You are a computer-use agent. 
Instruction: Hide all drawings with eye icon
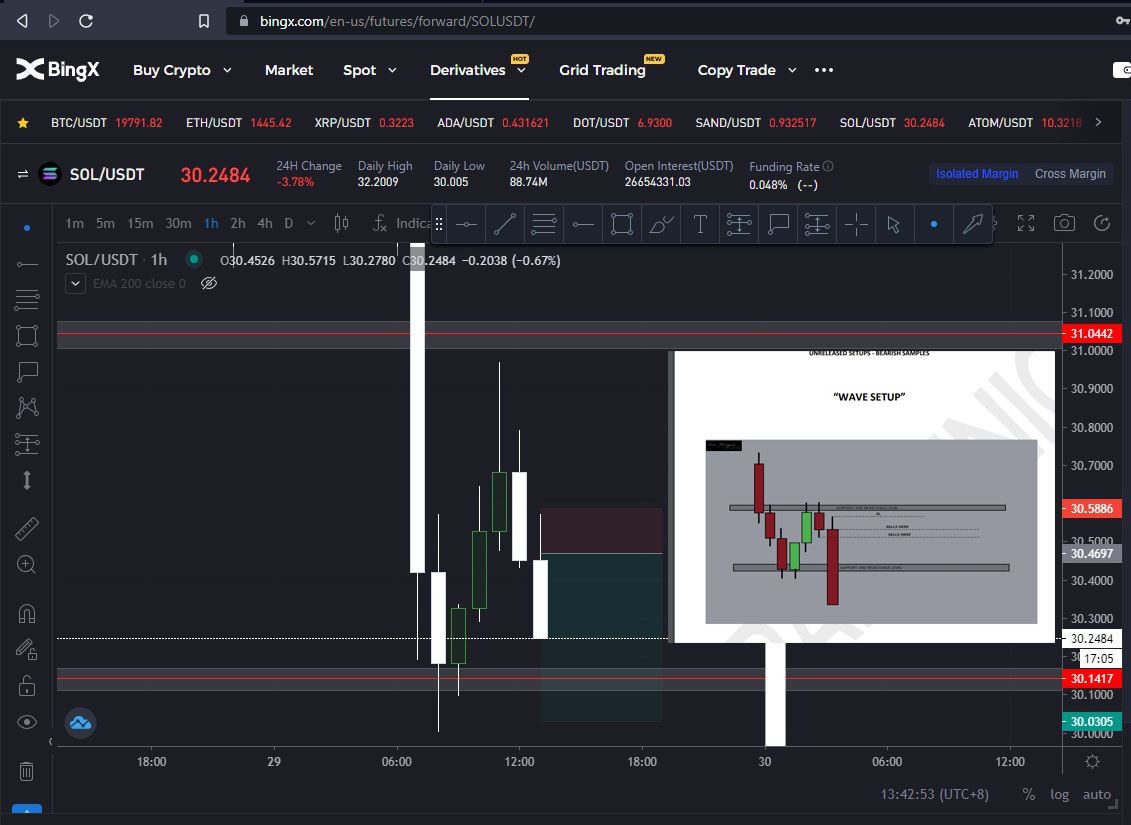click(x=27, y=722)
